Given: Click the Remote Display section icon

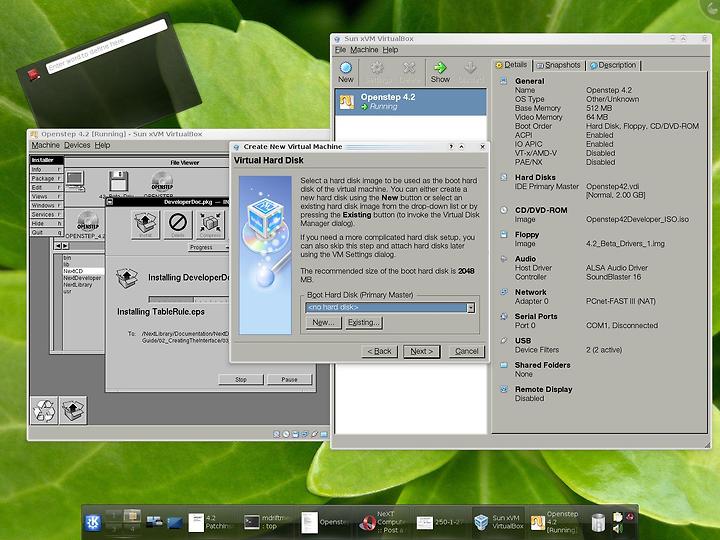Looking at the screenshot, I should pyautogui.click(x=504, y=389).
